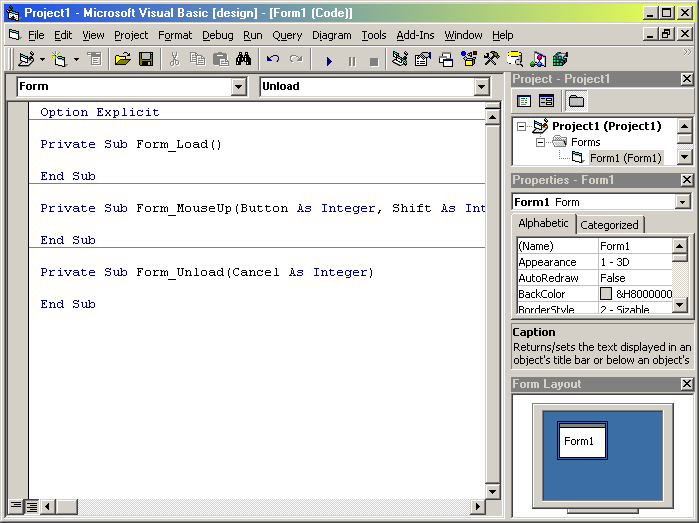699x523 pixels.
Task: Open the Form object dropdown
Action: 238,86
